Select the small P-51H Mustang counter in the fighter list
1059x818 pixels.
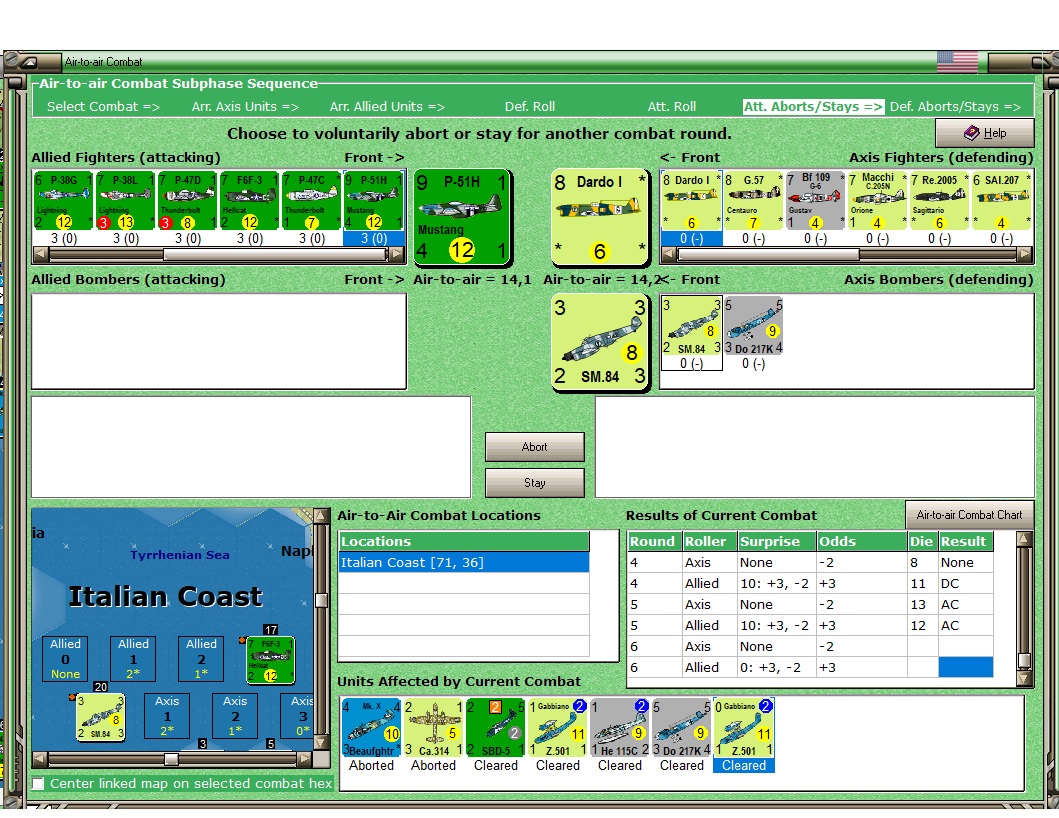[374, 201]
